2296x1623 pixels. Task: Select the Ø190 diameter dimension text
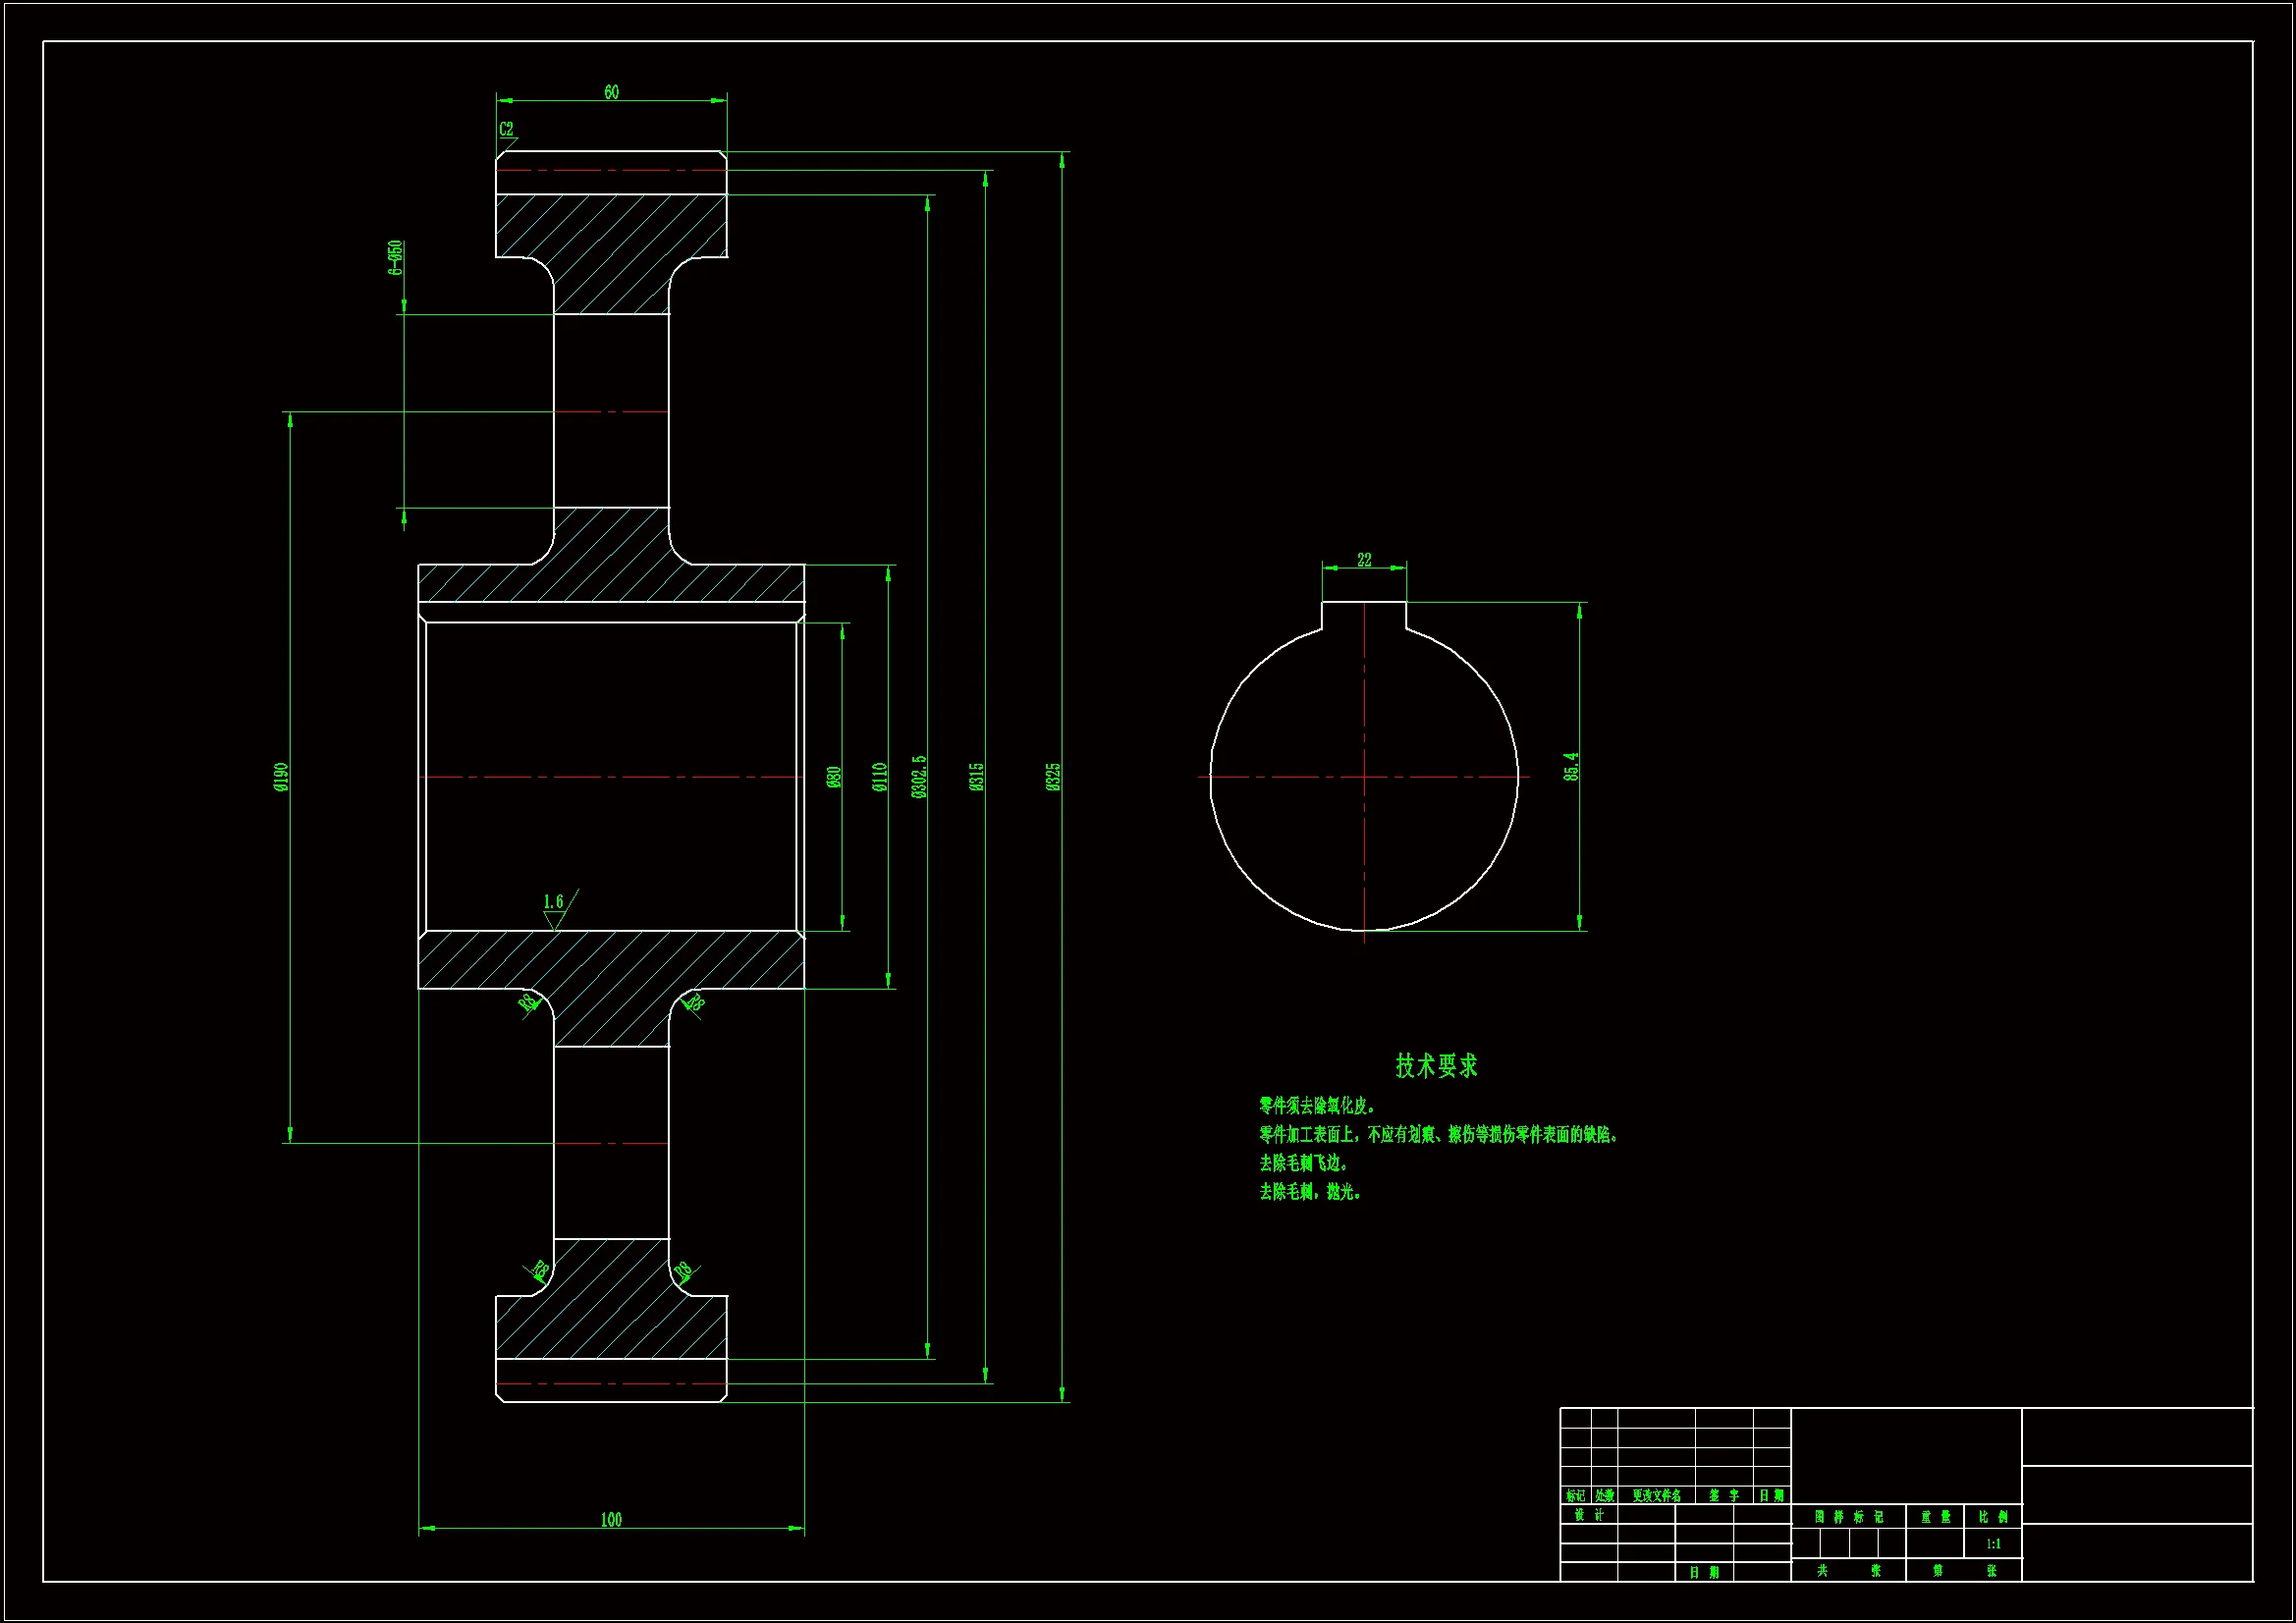point(281,777)
